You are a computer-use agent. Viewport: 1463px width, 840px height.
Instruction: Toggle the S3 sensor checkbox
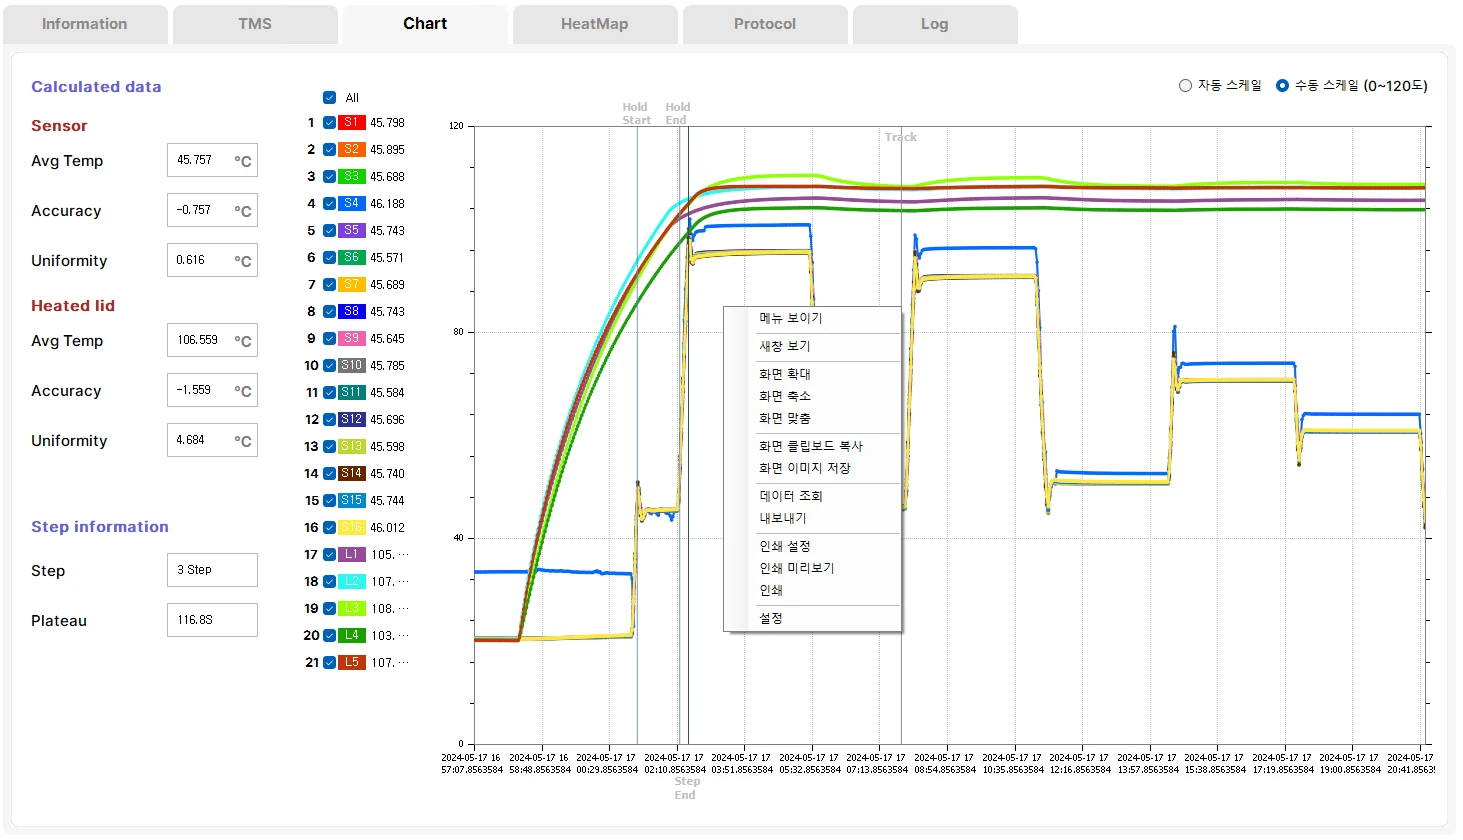point(329,177)
